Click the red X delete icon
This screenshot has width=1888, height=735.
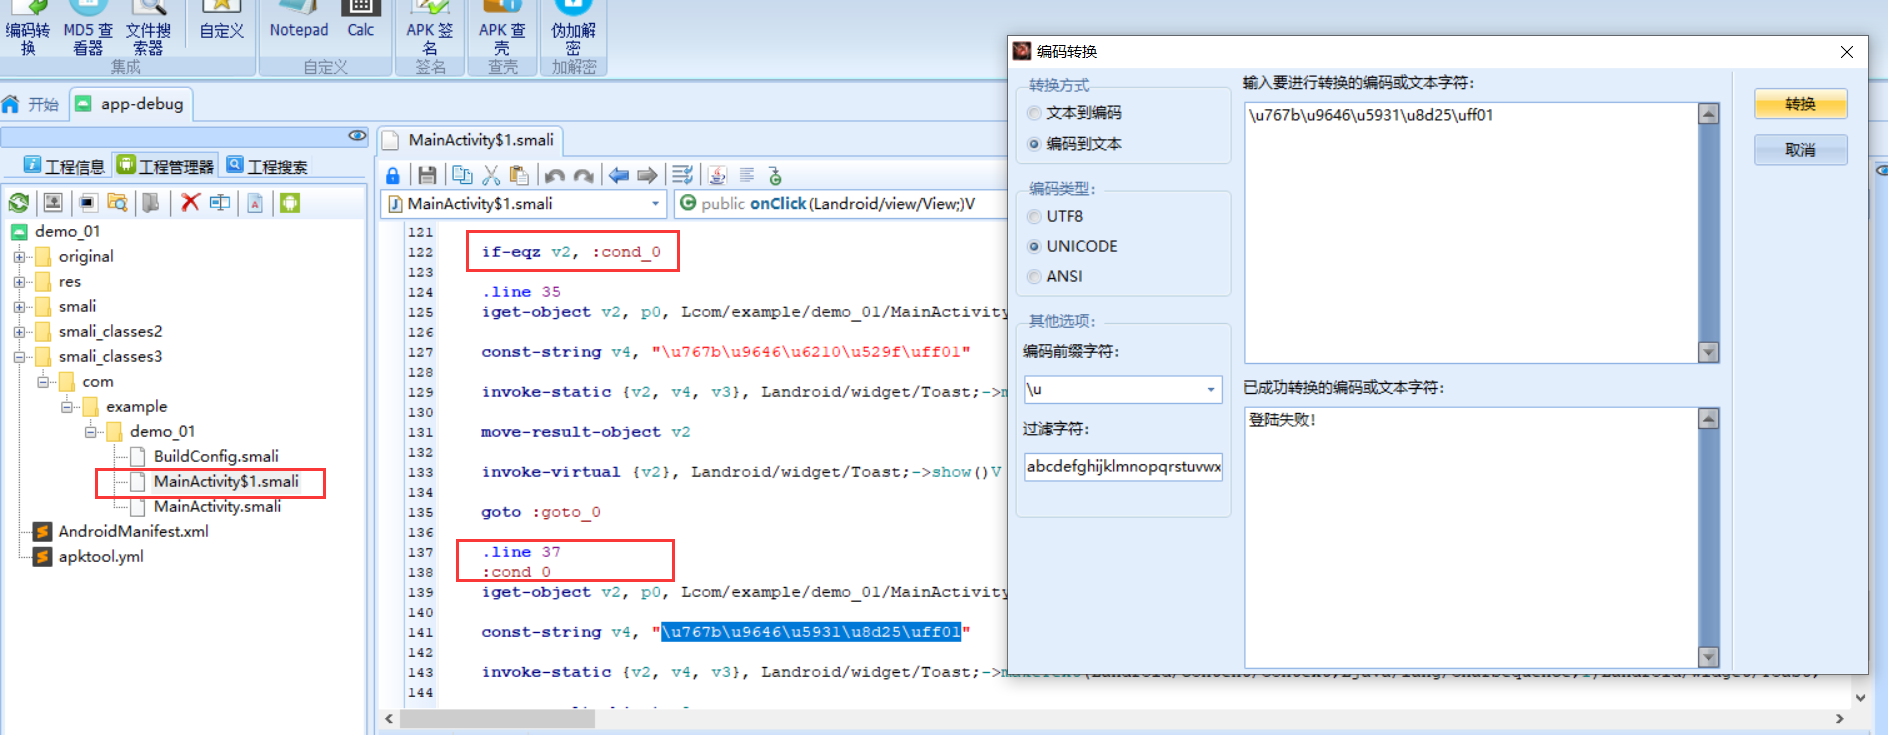pos(189,203)
